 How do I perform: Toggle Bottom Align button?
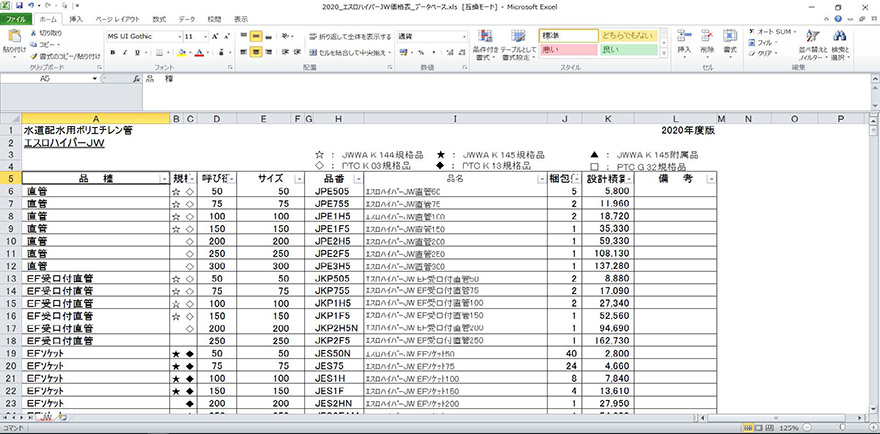268,36
